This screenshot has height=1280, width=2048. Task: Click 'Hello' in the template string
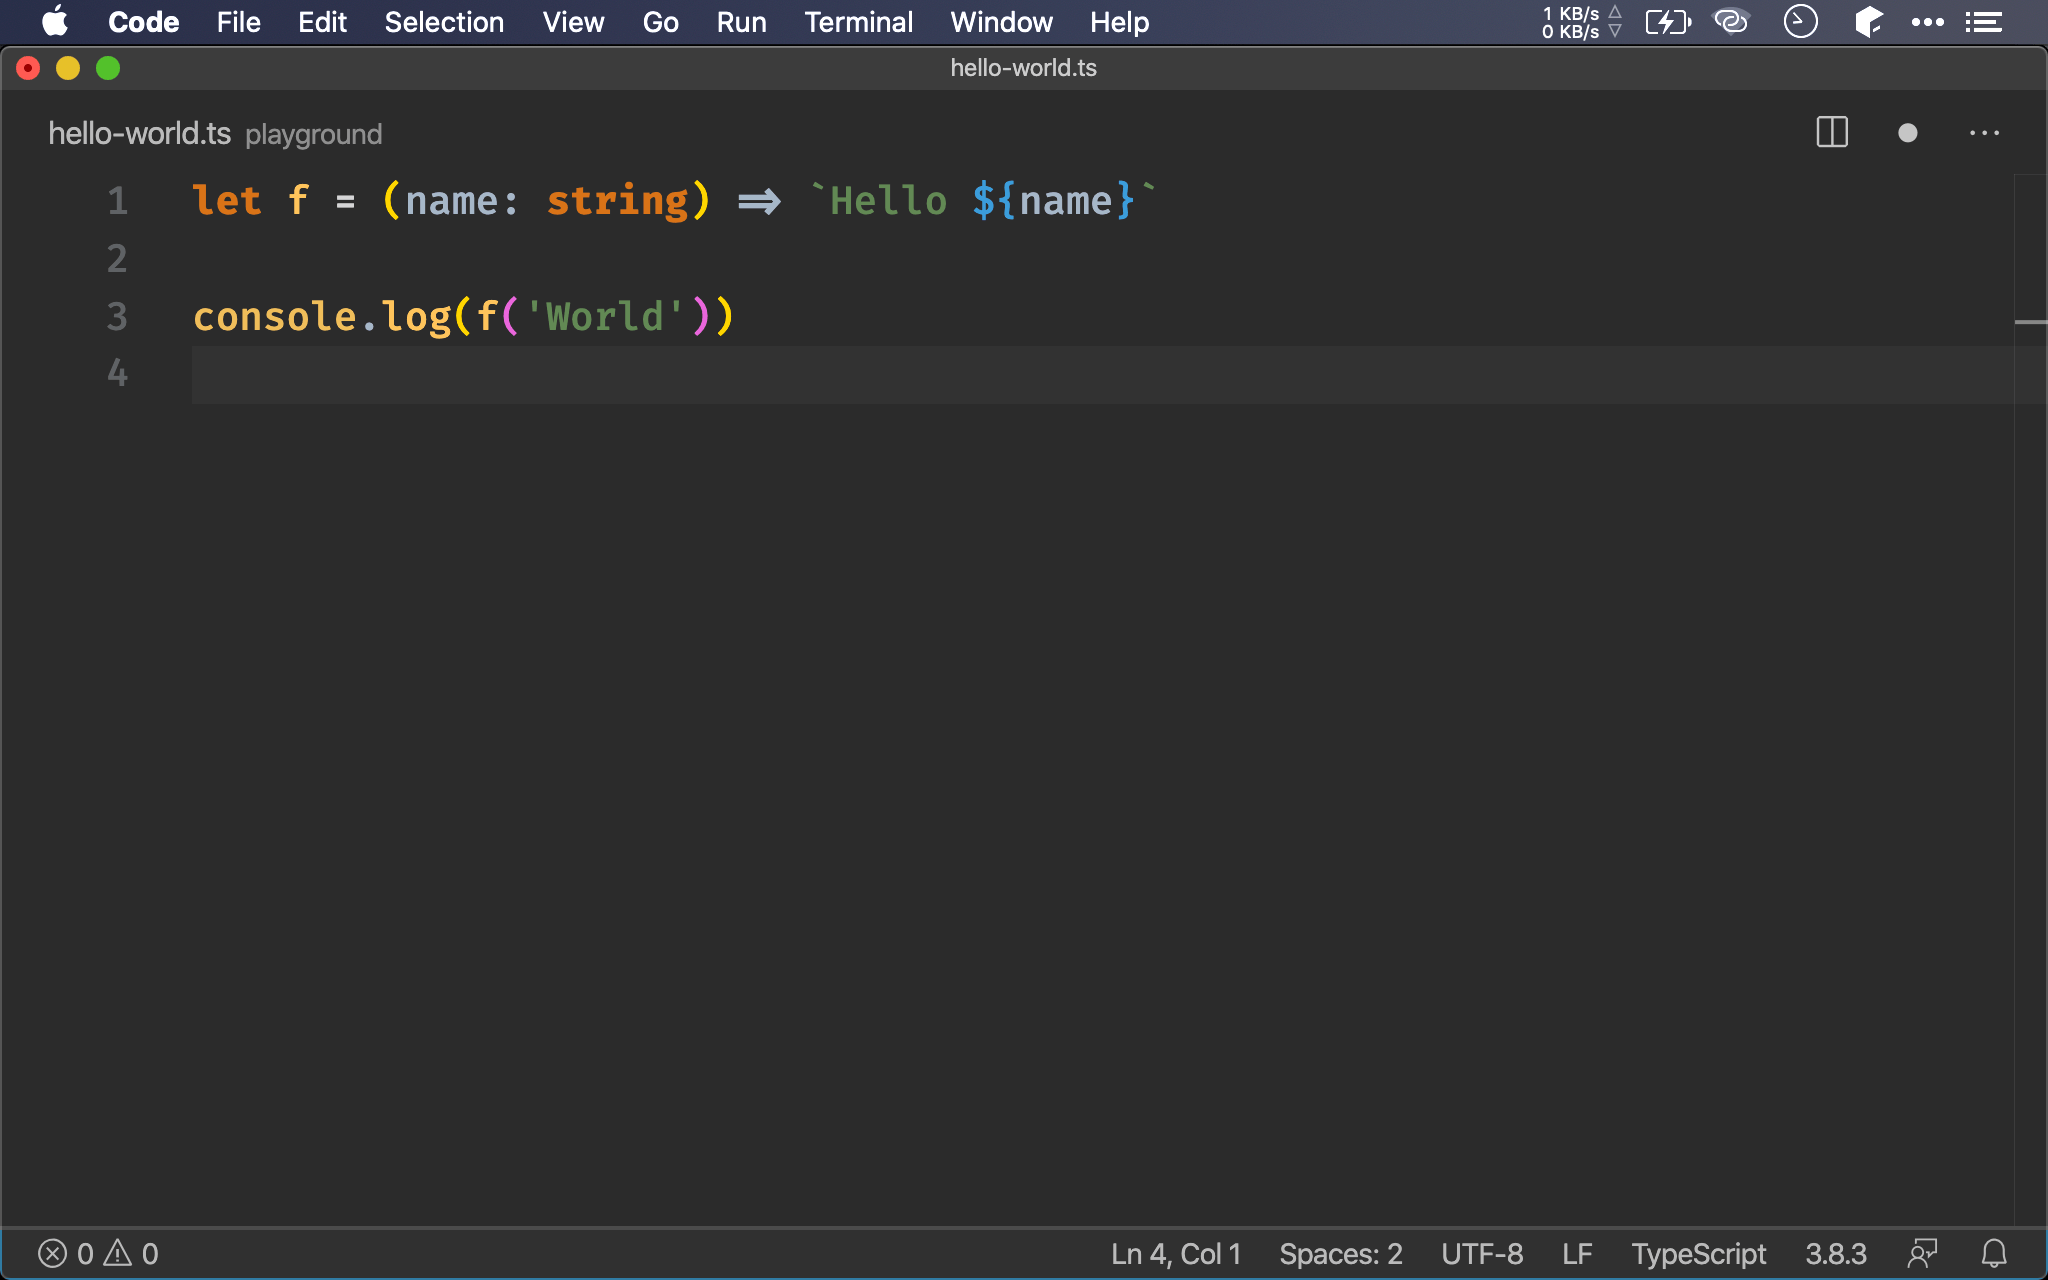(888, 201)
